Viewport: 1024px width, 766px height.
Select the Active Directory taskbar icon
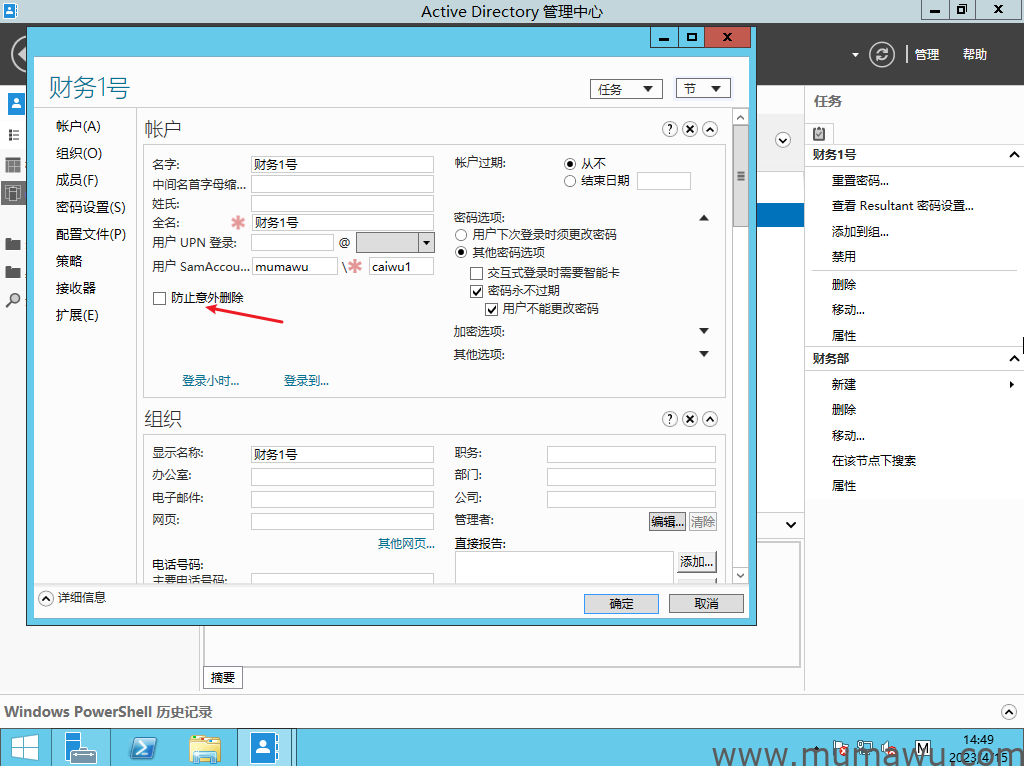[x=264, y=748]
